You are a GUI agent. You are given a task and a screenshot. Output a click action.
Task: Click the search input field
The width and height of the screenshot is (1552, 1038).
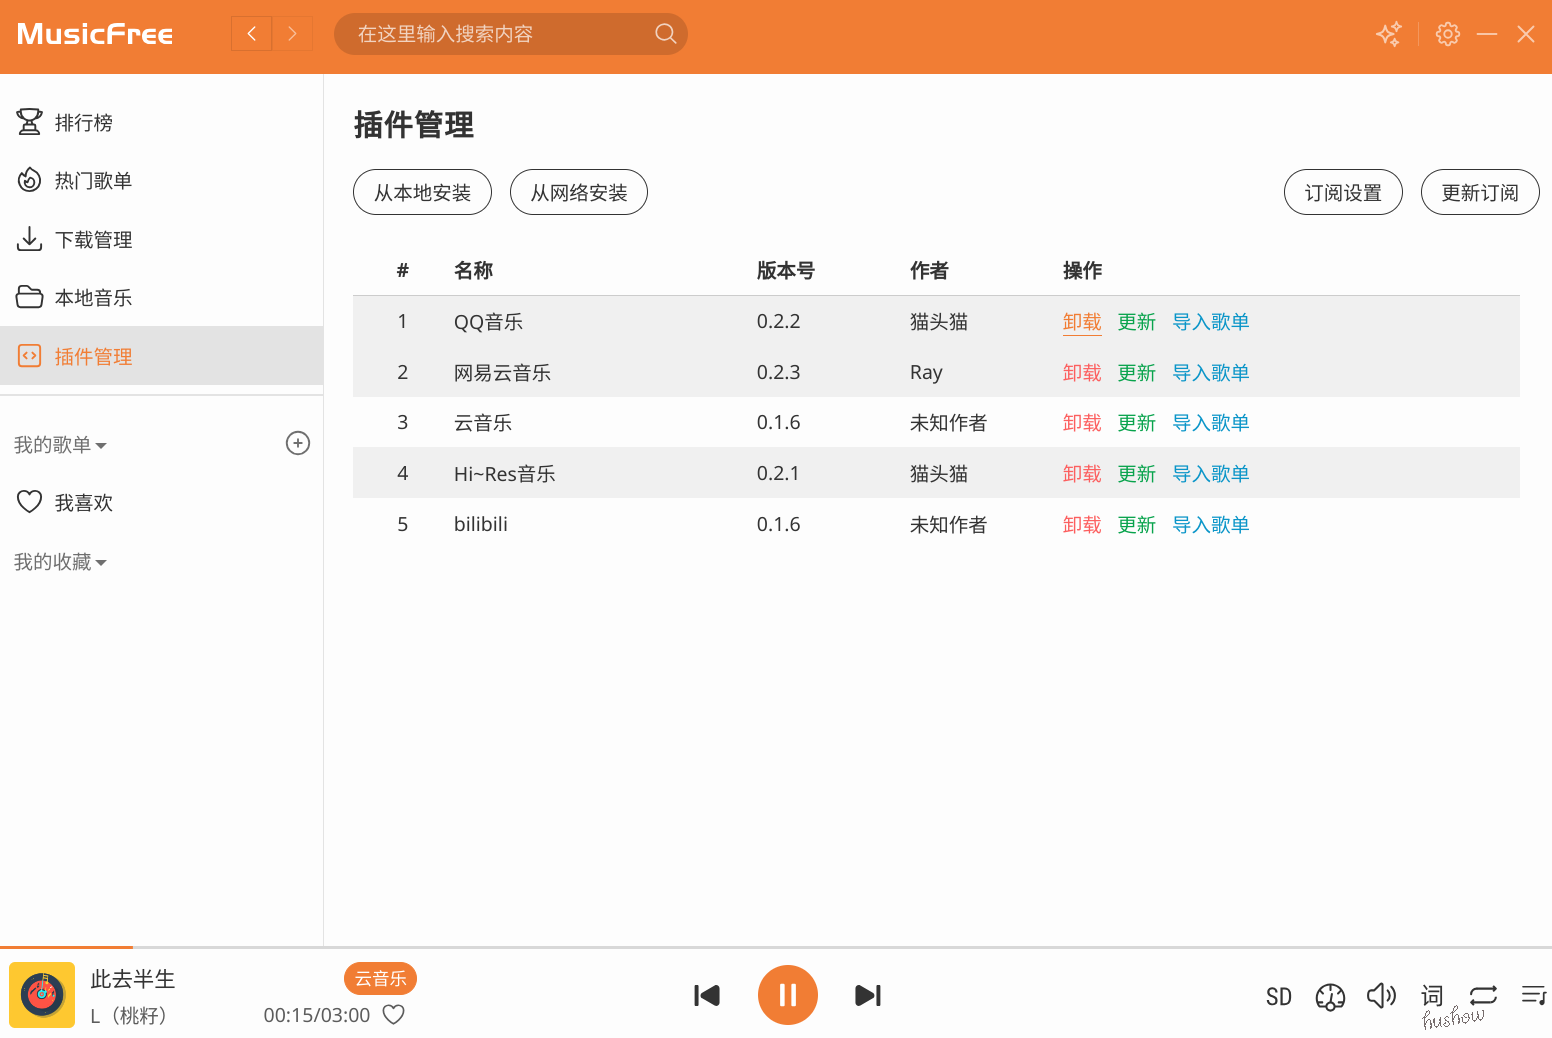pos(510,34)
